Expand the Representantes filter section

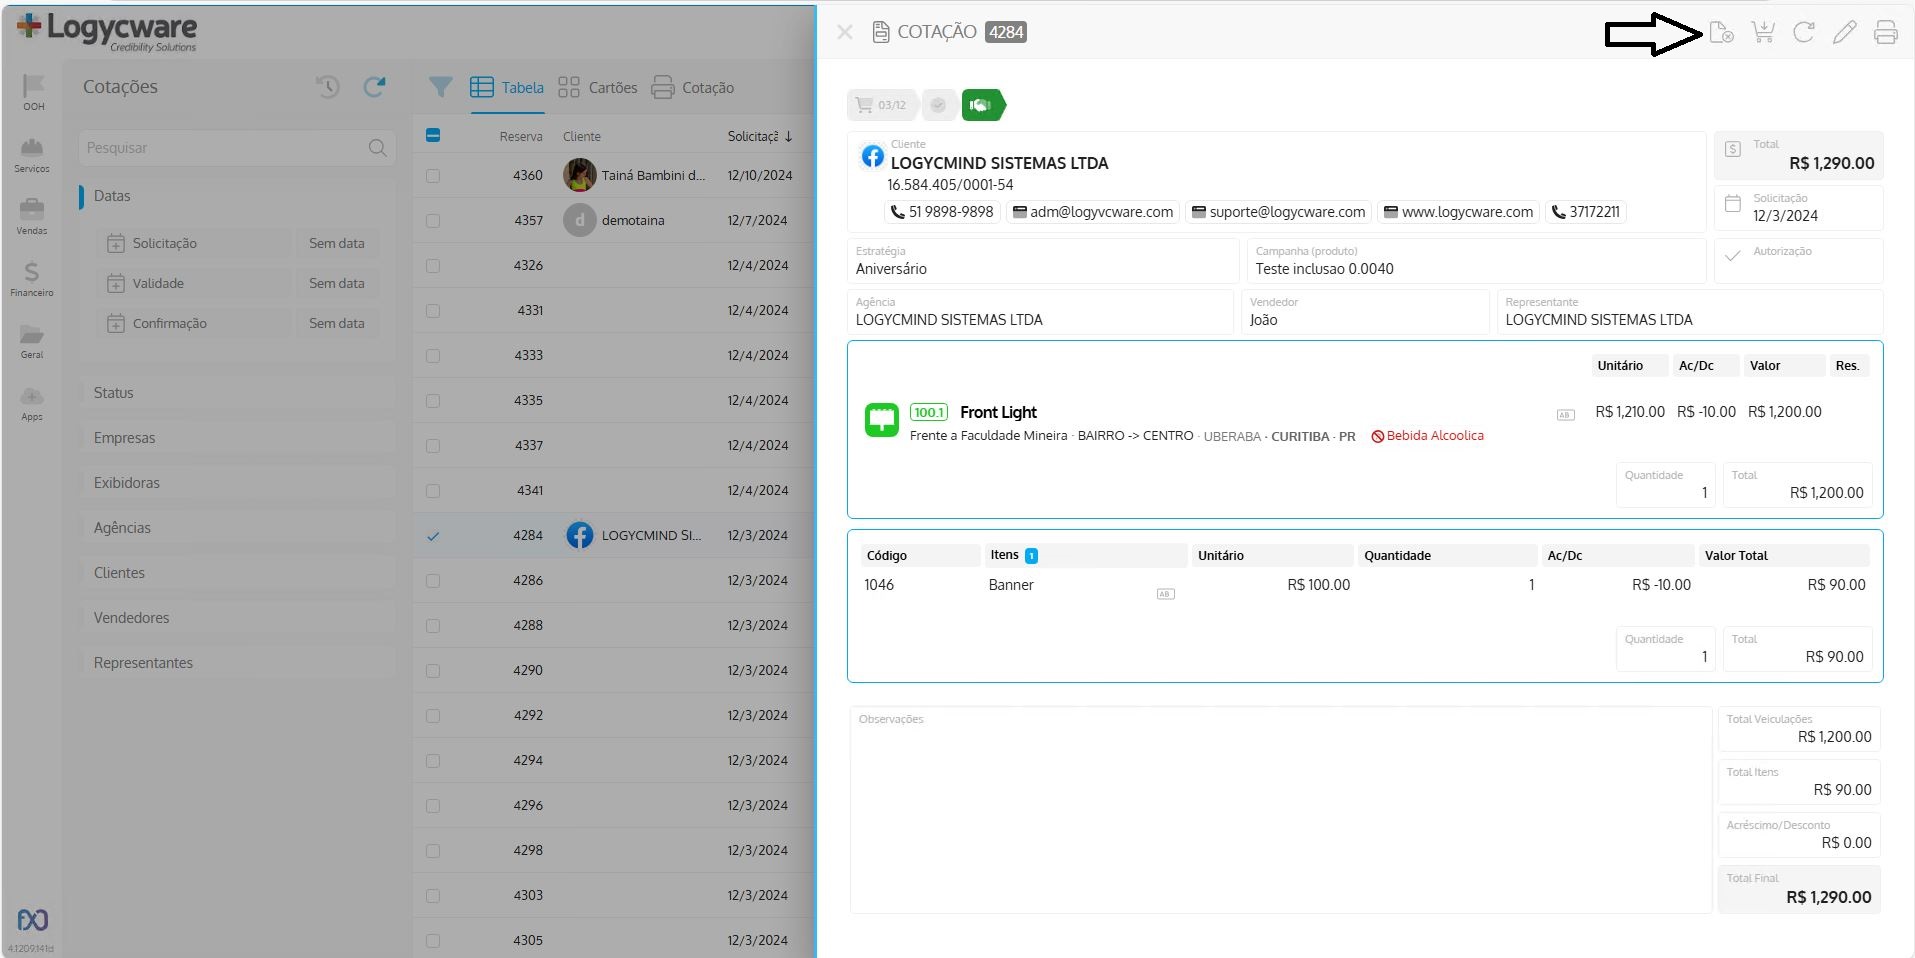coord(237,663)
